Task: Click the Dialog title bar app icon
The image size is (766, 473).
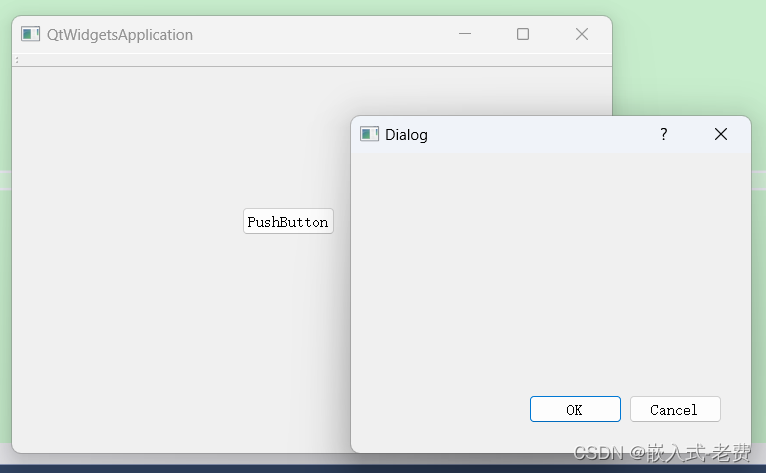Action: (x=369, y=134)
